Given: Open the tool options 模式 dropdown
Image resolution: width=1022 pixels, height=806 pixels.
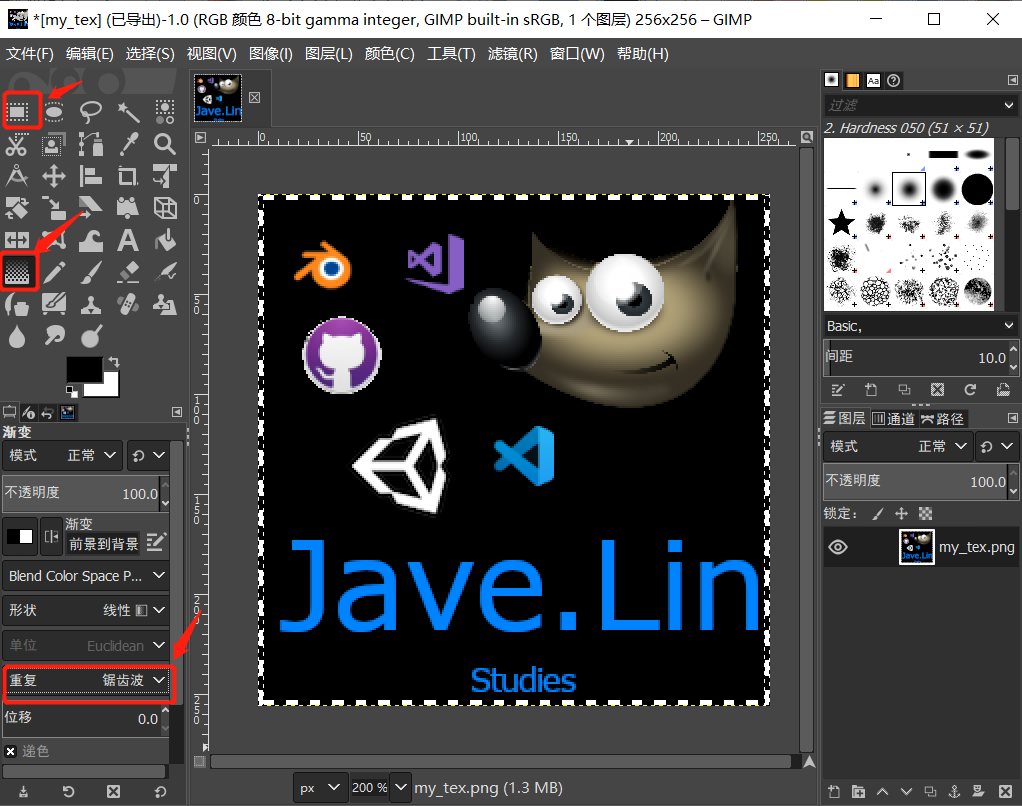Looking at the screenshot, I should point(62,455).
